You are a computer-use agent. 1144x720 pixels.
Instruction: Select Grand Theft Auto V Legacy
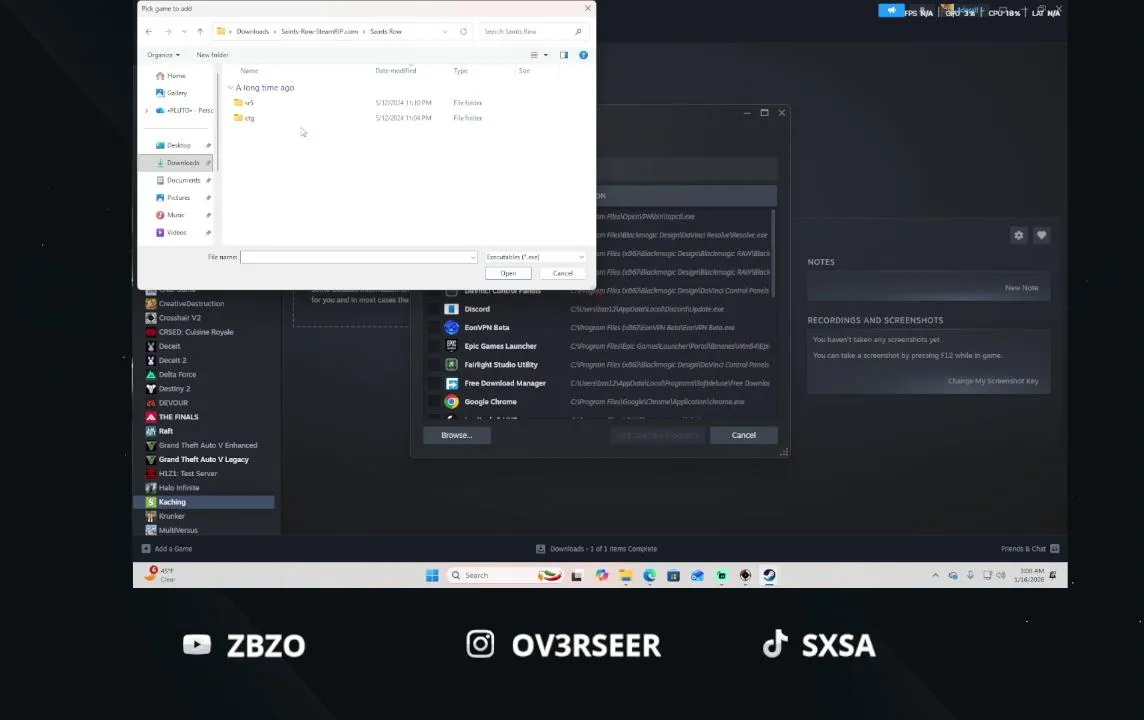(x=204, y=460)
